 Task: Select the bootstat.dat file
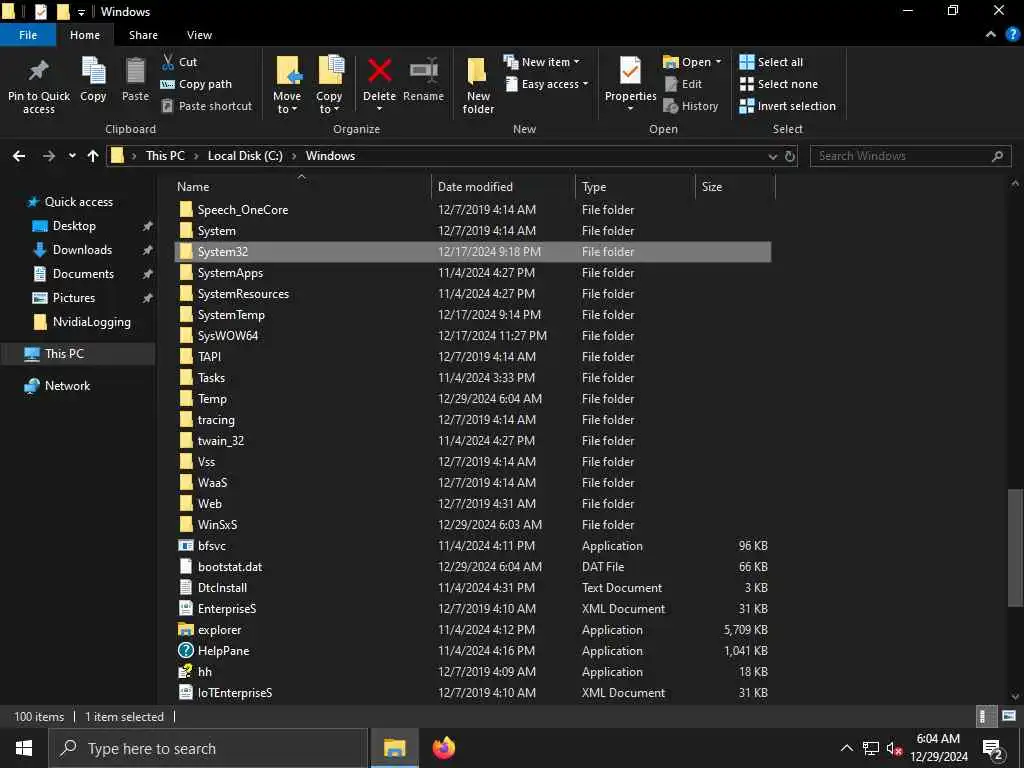click(x=473, y=567)
